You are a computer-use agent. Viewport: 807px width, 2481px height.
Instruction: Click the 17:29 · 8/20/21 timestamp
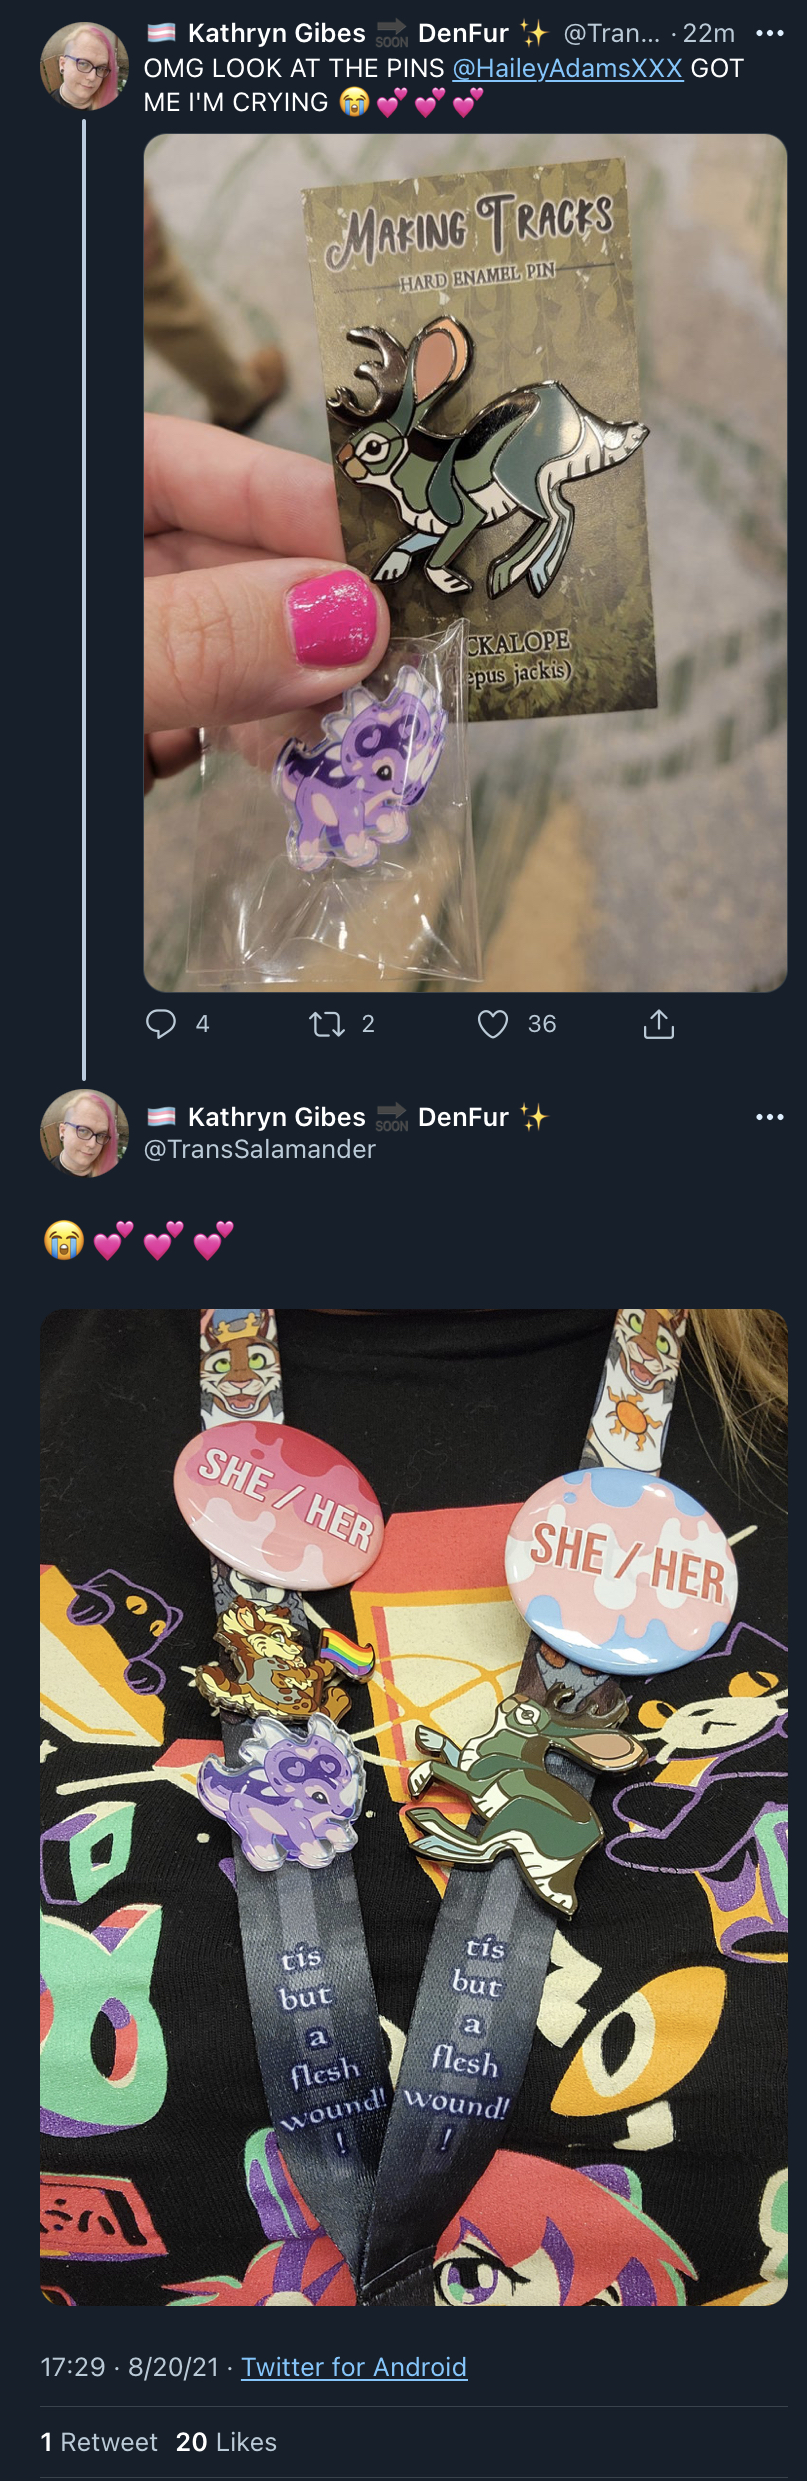[x=129, y=2367]
